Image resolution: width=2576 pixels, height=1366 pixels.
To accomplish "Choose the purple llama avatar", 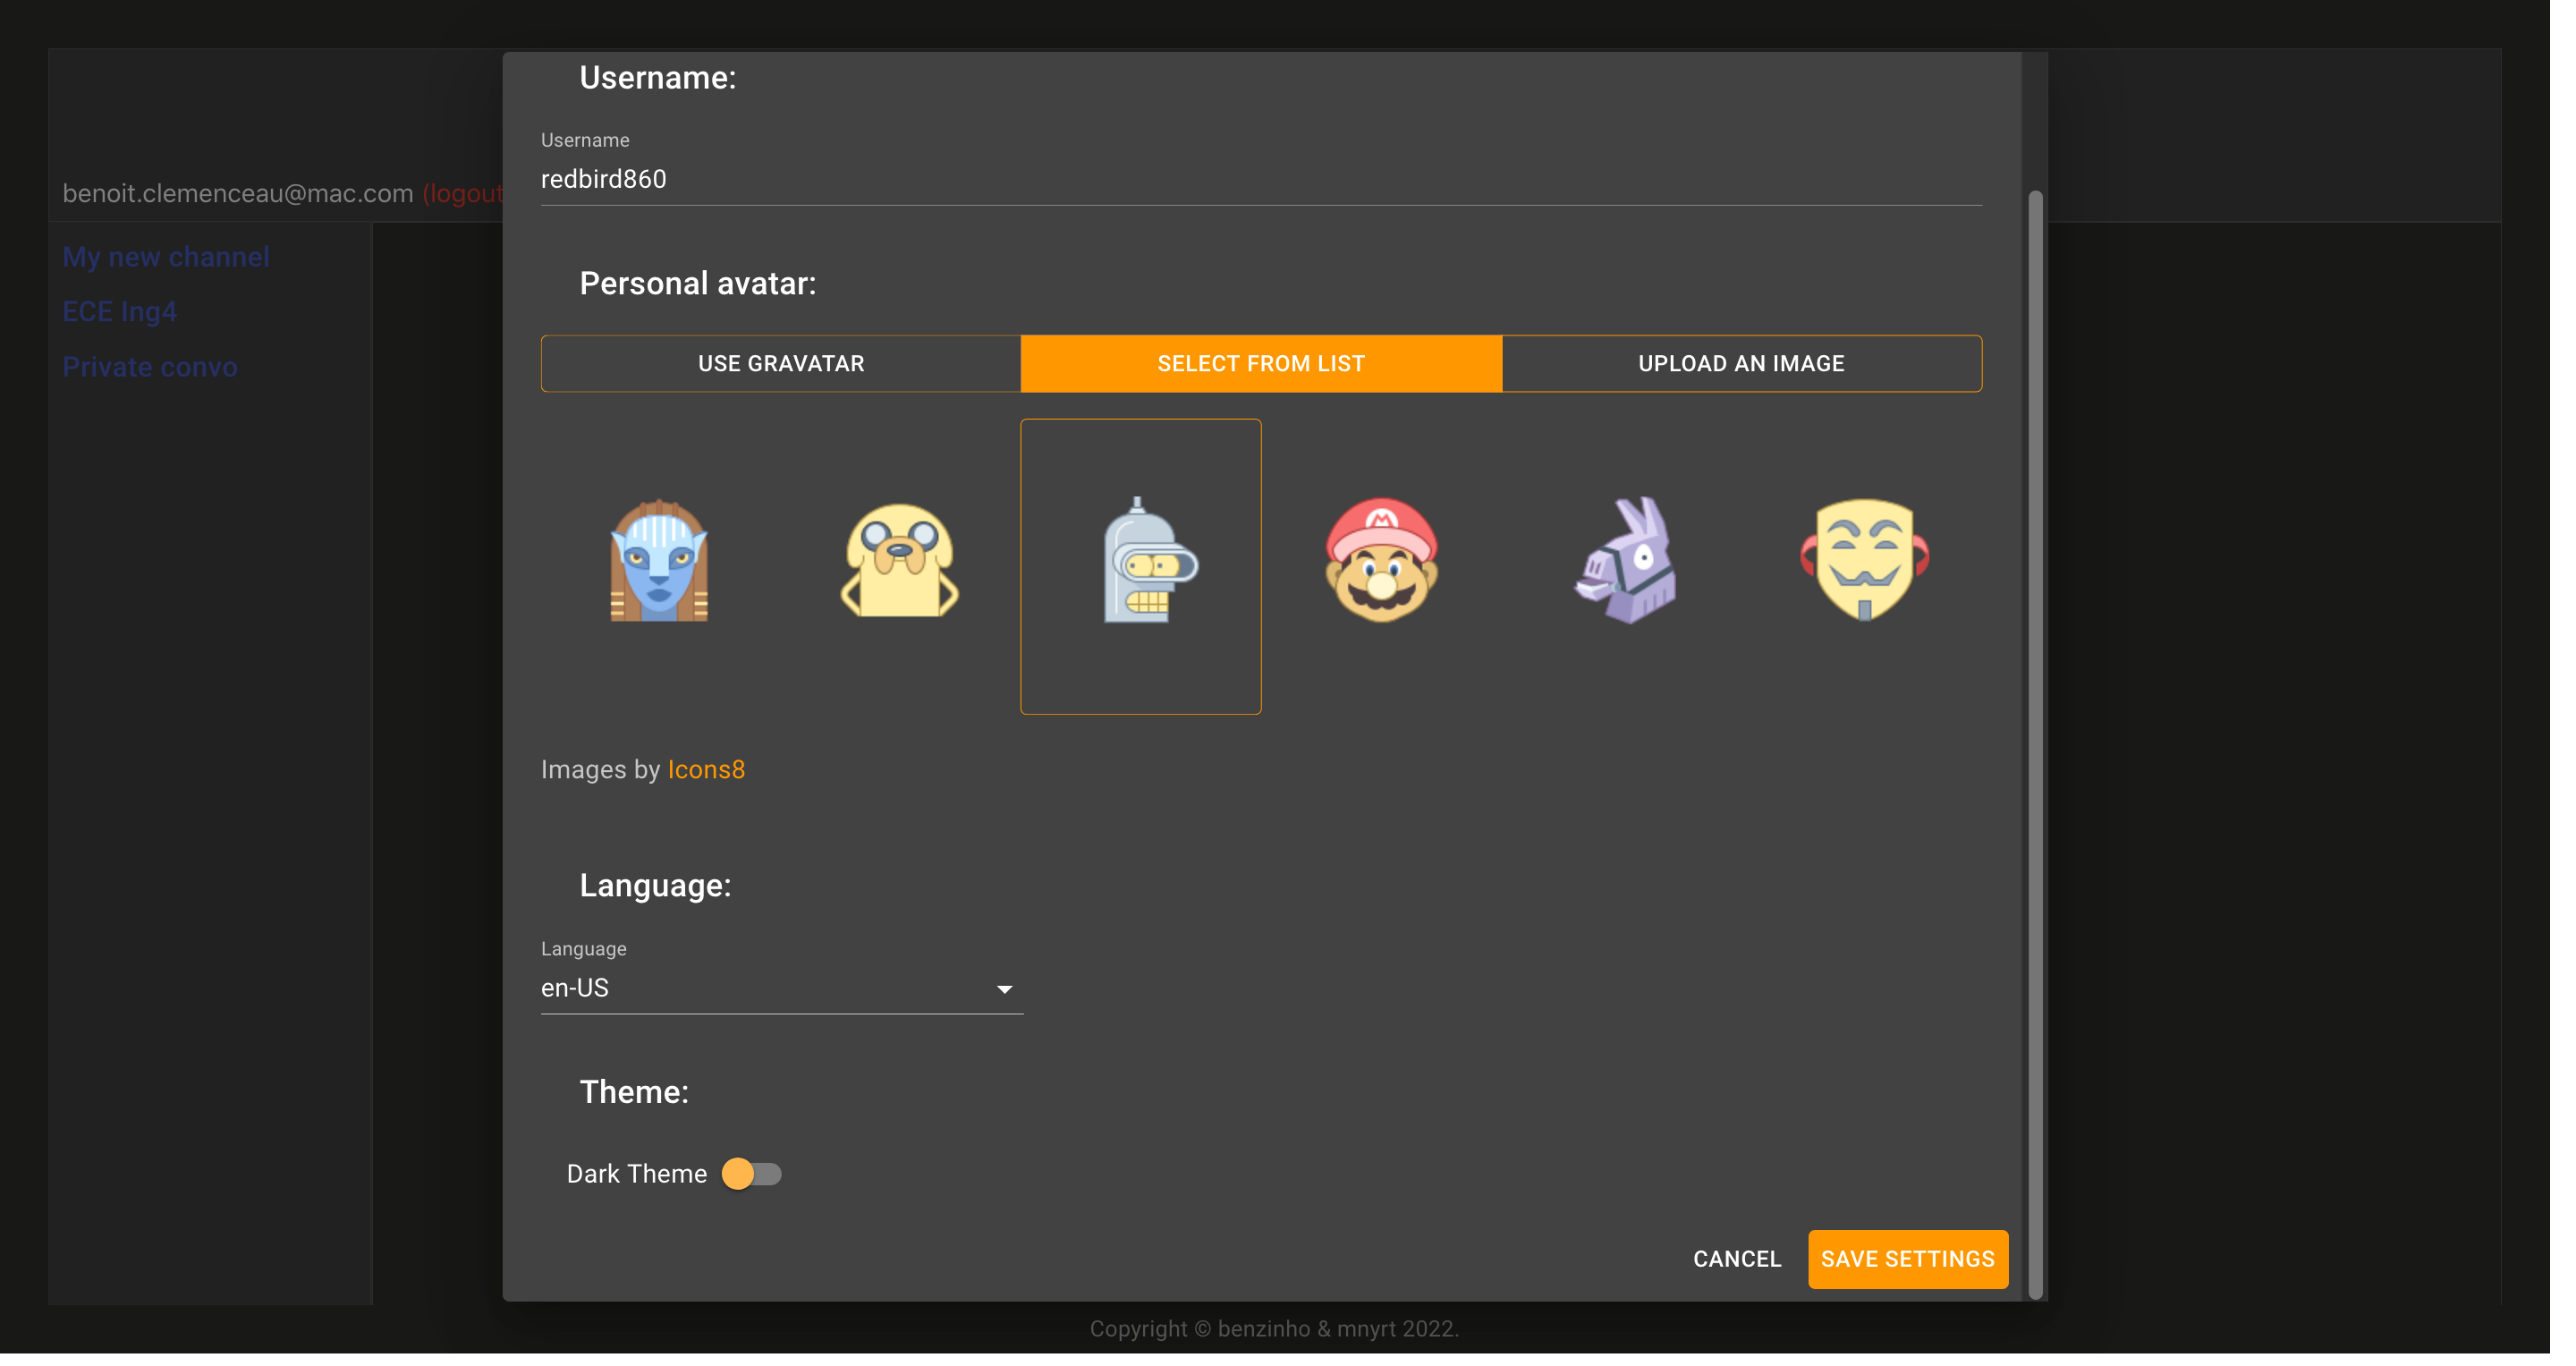I will point(1624,561).
